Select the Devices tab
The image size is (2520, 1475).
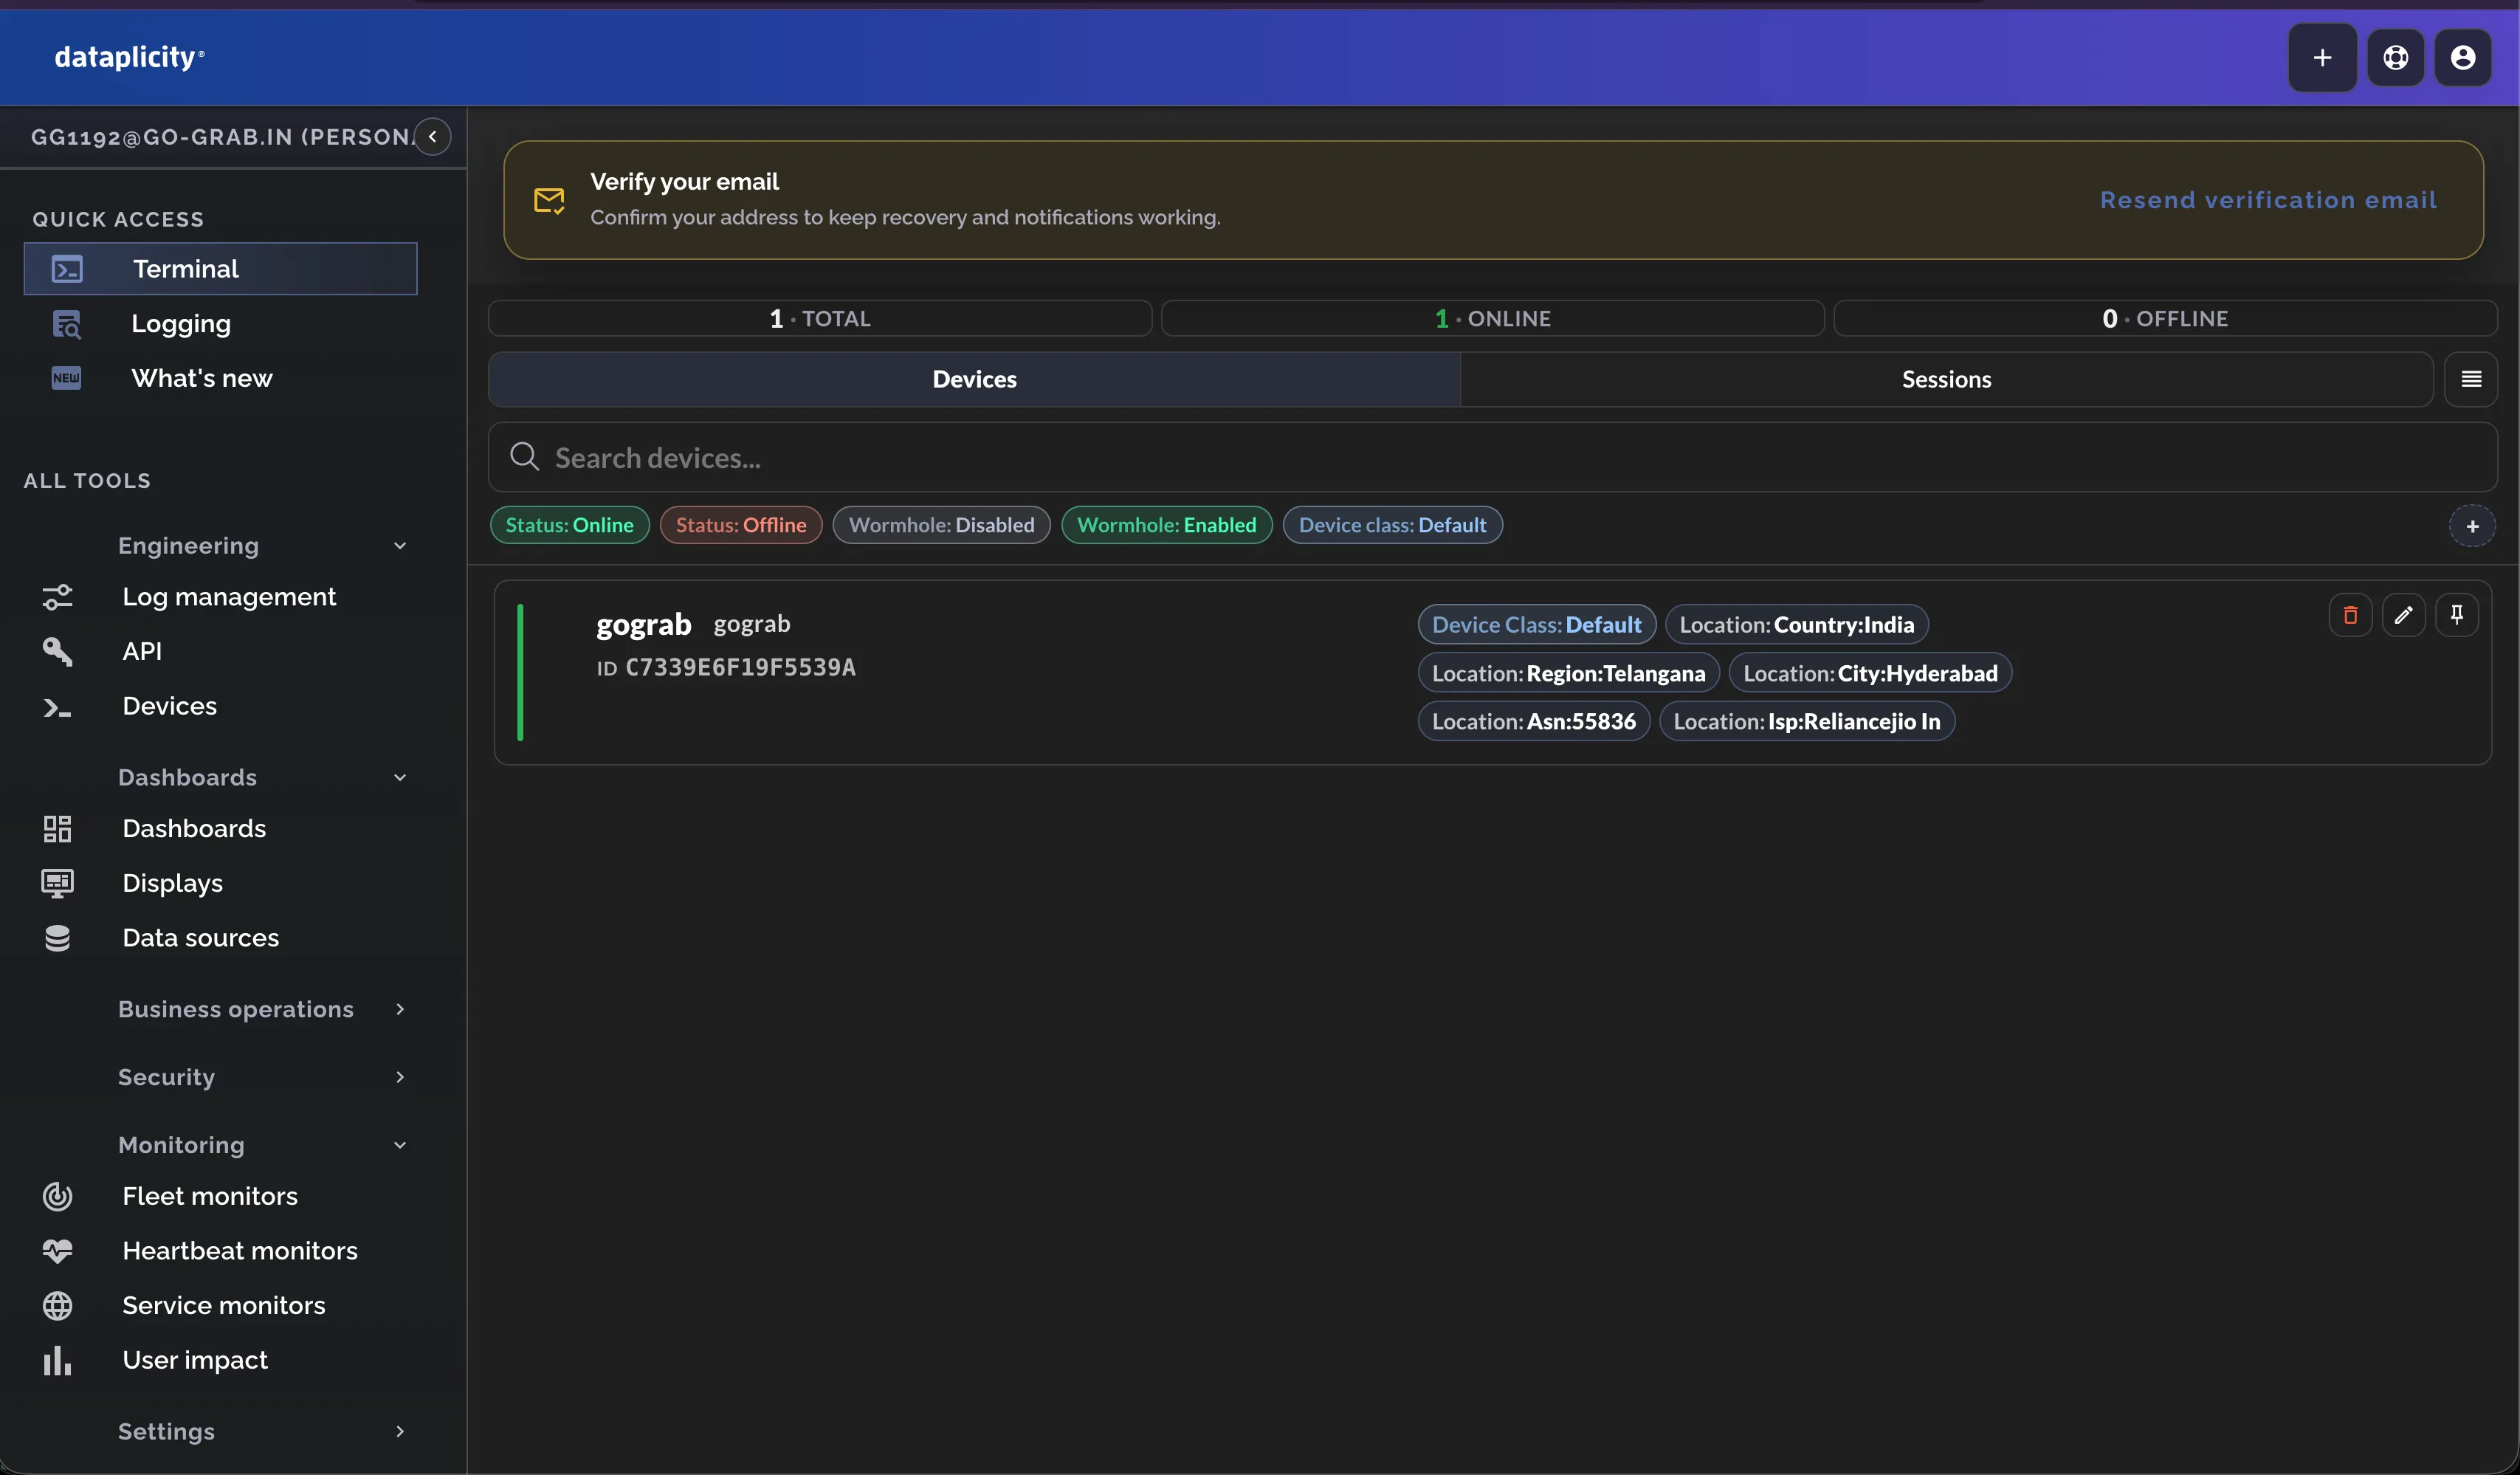coord(975,379)
